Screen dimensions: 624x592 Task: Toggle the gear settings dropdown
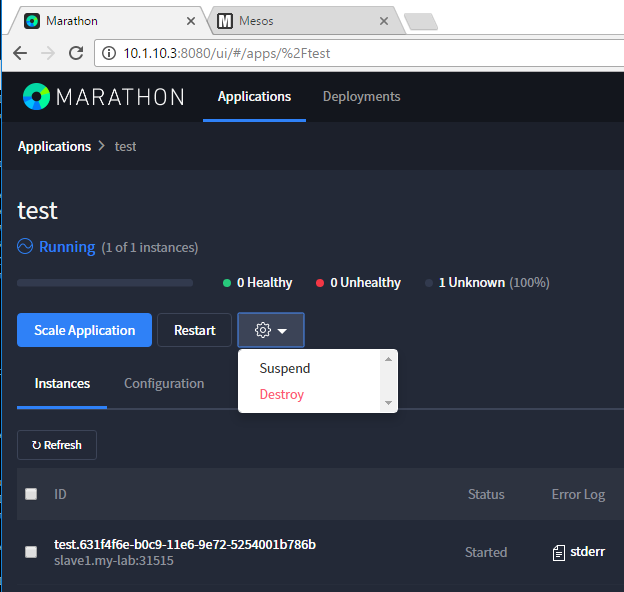pos(271,330)
